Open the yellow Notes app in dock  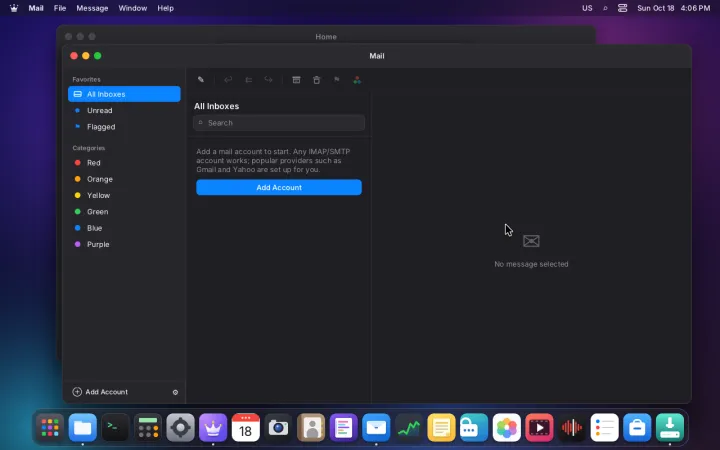441,428
